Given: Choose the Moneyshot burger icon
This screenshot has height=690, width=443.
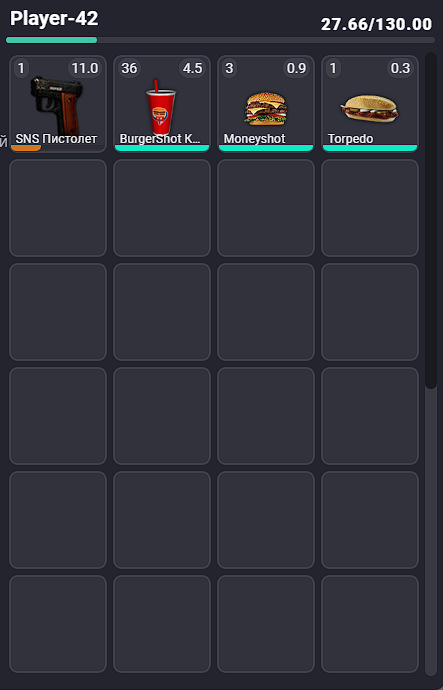Looking at the screenshot, I should click(266, 108).
